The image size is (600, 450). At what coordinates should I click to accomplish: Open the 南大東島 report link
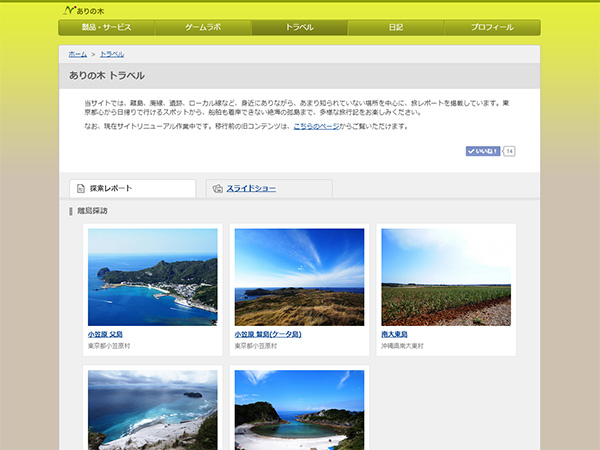point(395,334)
